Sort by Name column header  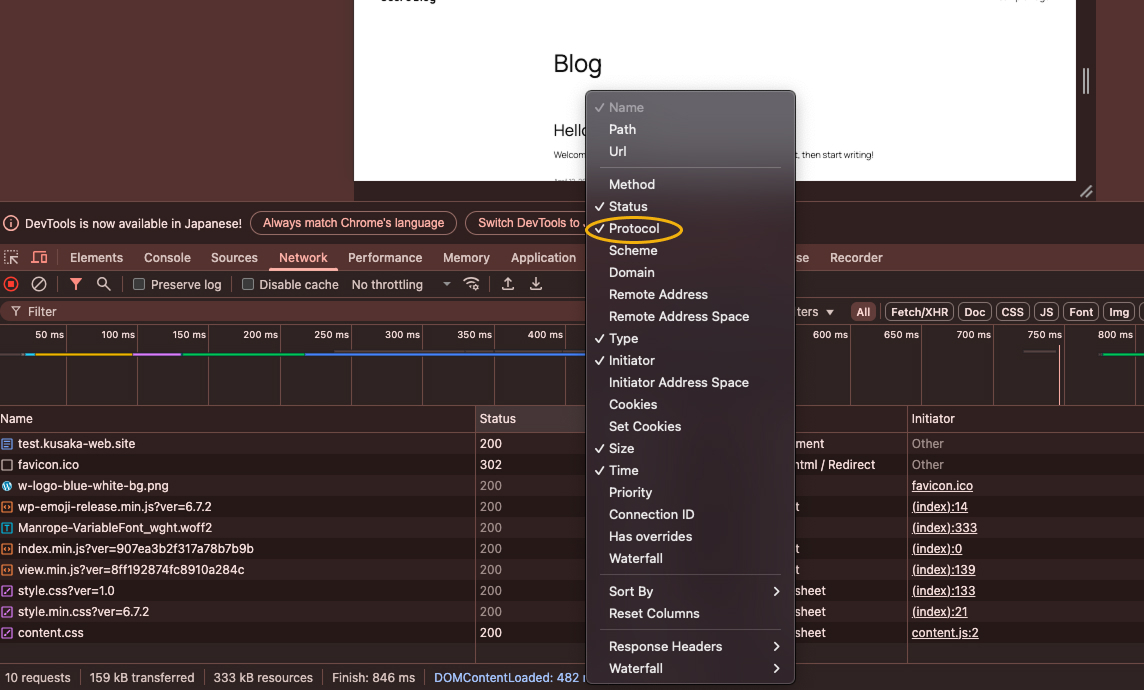point(237,419)
